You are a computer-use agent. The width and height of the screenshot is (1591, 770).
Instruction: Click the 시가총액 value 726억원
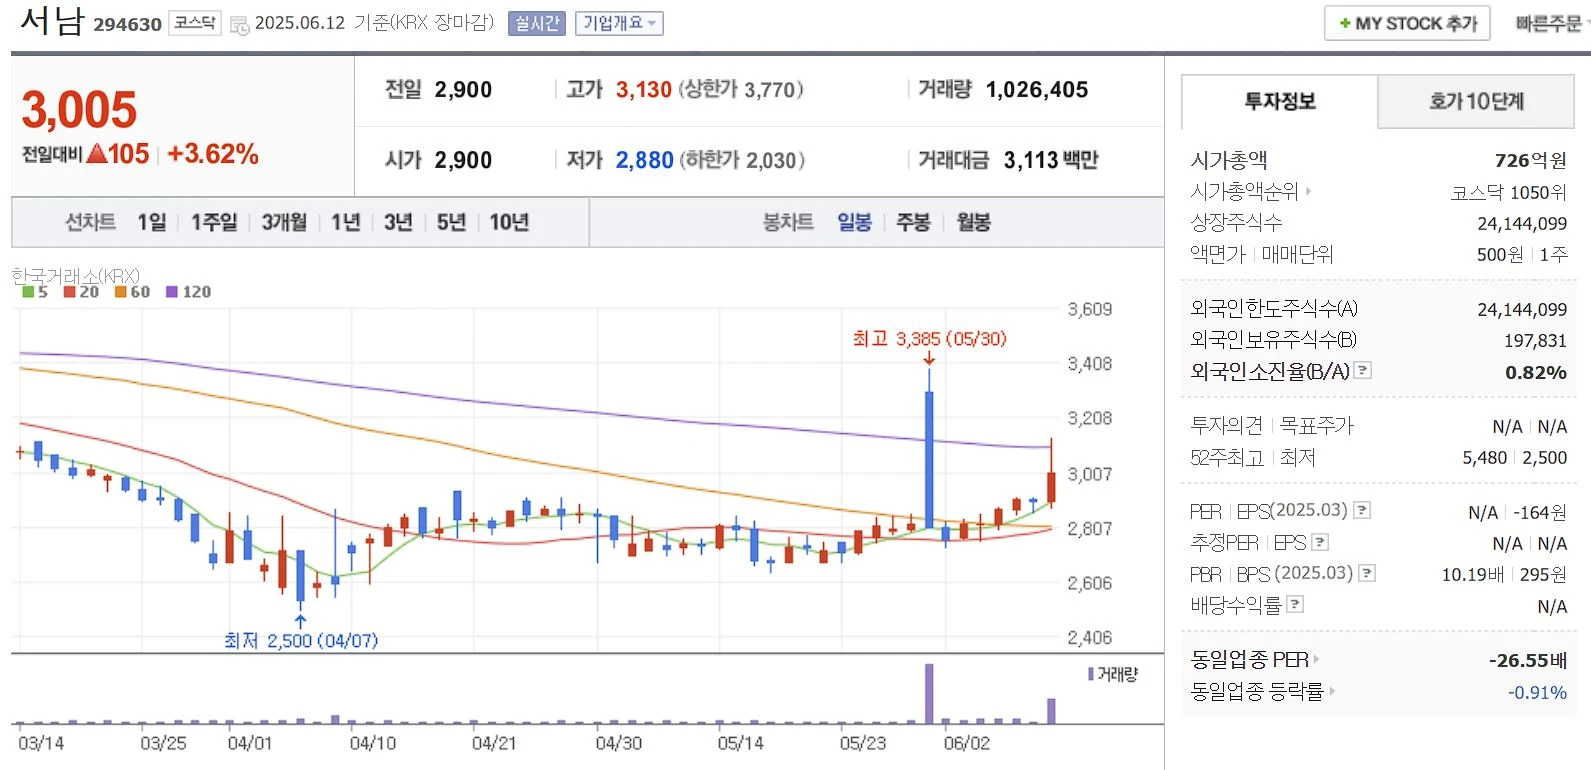(x=1530, y=160)
